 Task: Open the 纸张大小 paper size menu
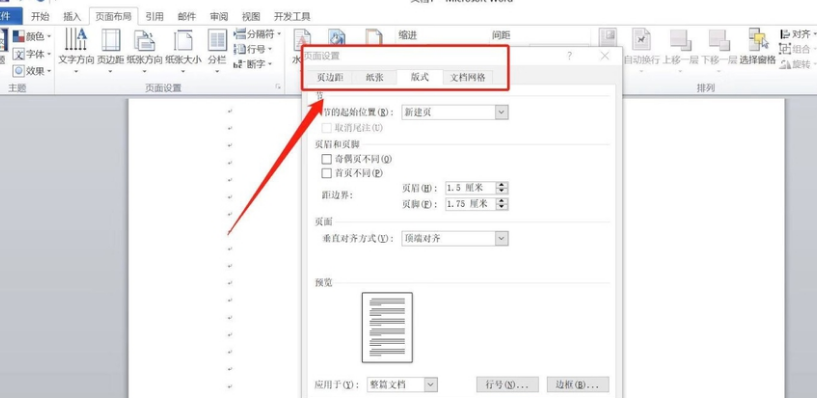point(183,51)
